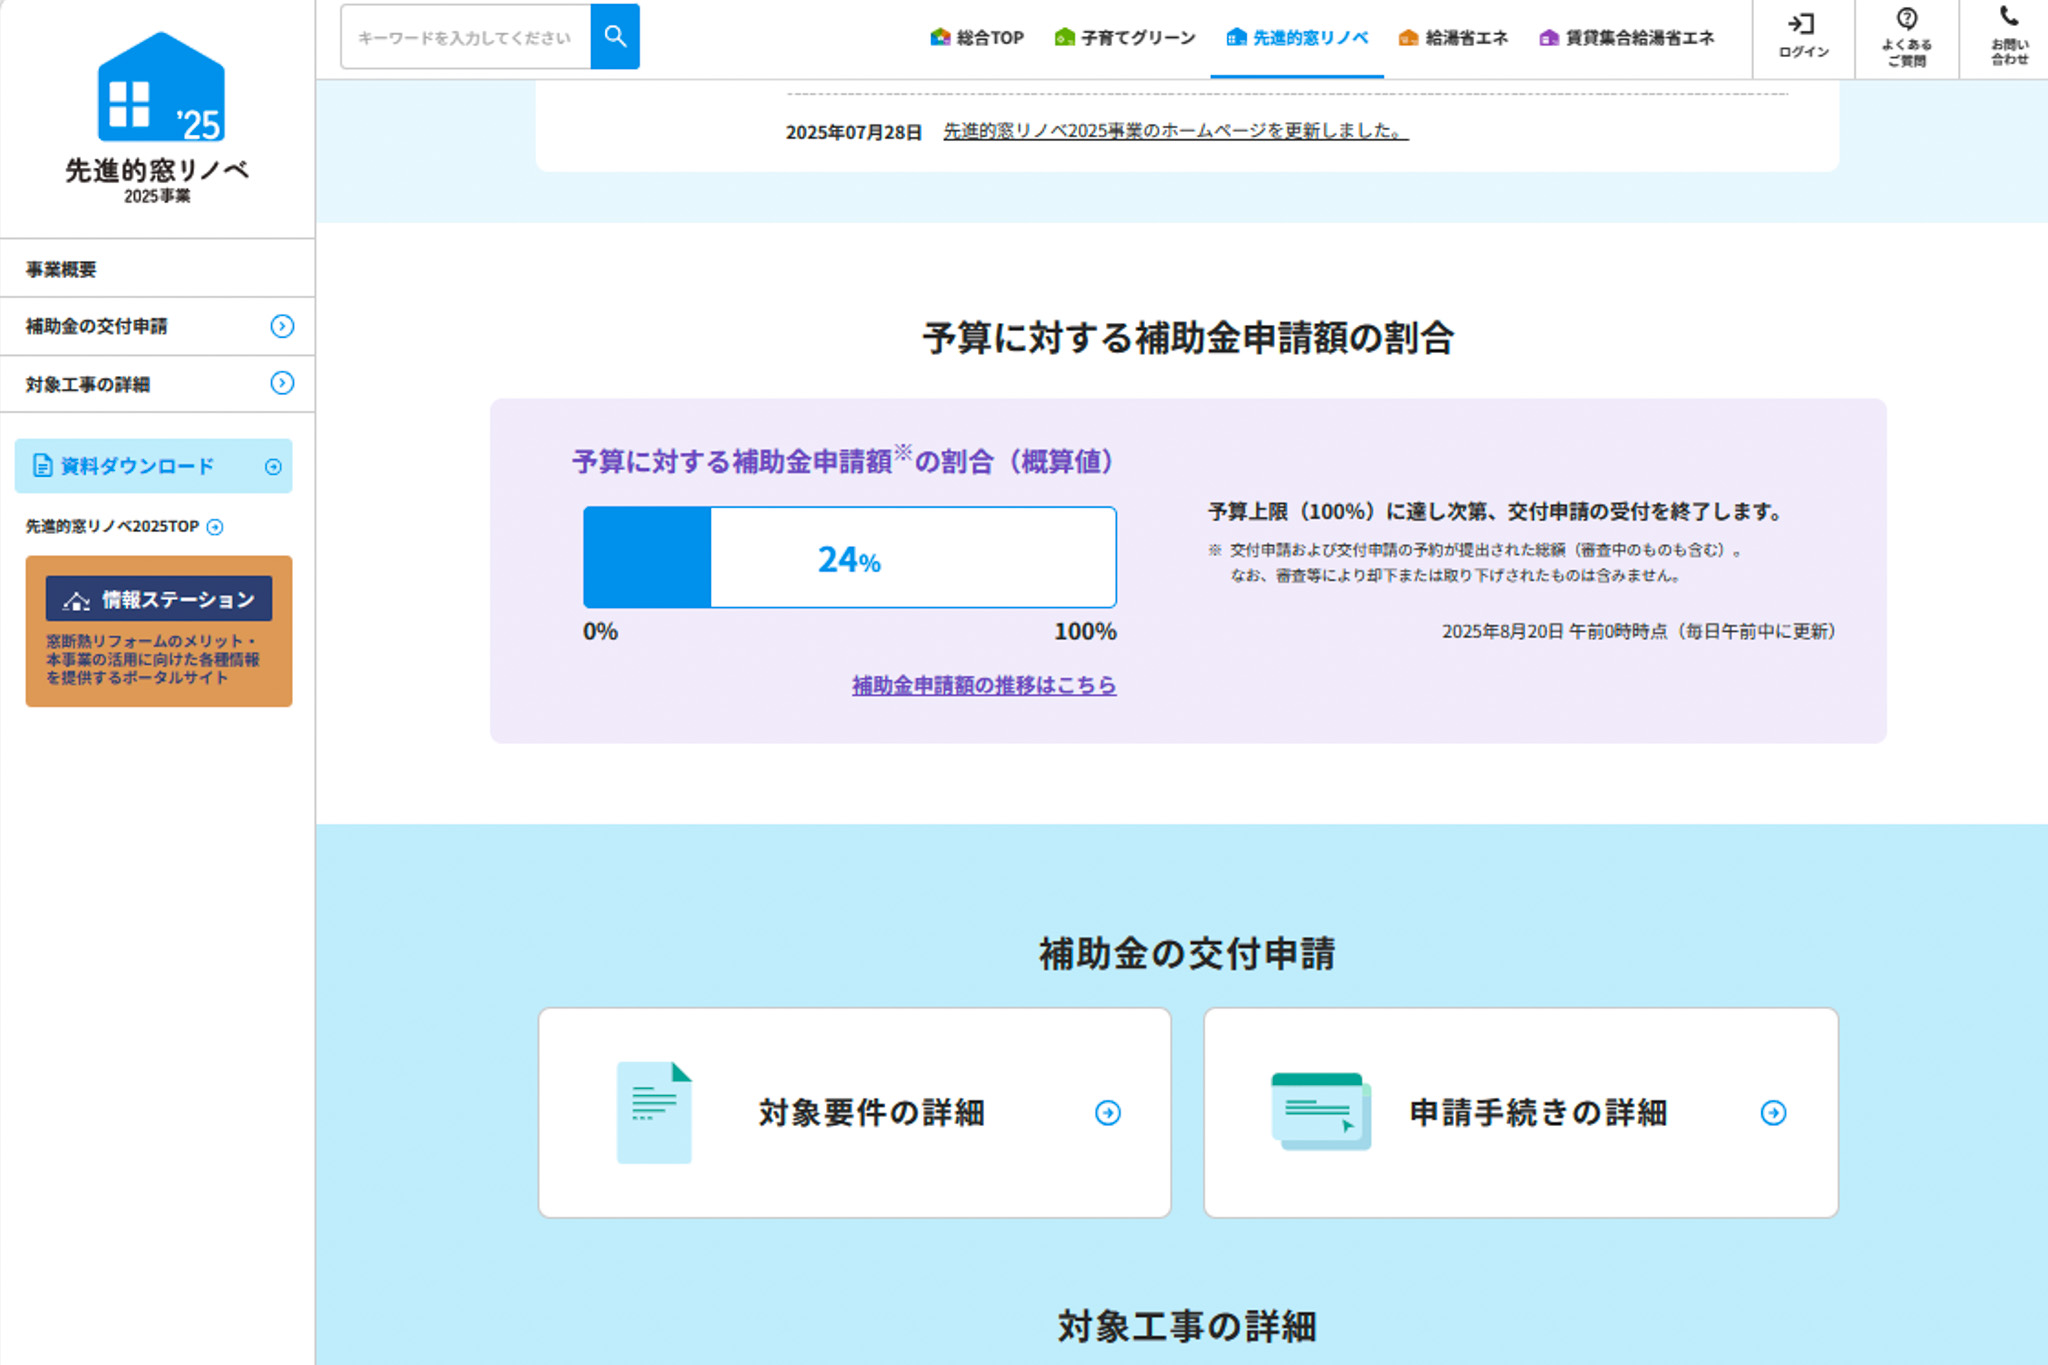Click browser window icon on 申請手続きの詳細 card
The height and width of the screenshot is (1365, 2048).
coord(1320,1111)
